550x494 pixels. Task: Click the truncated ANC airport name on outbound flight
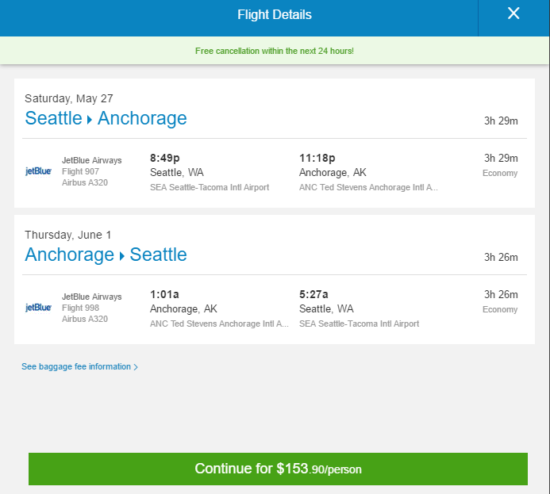tap(368, 187)
